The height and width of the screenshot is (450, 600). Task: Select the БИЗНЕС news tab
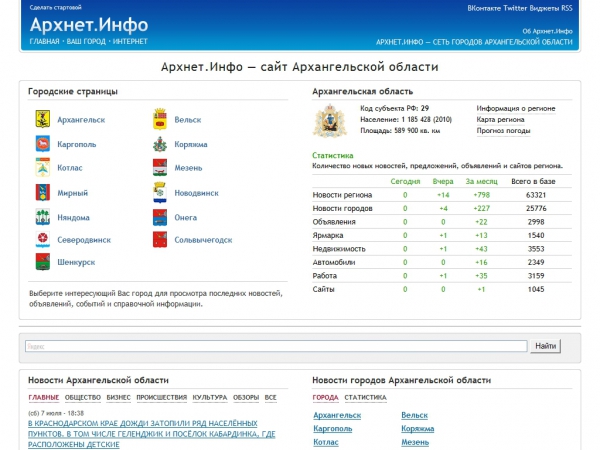(118, 397)
